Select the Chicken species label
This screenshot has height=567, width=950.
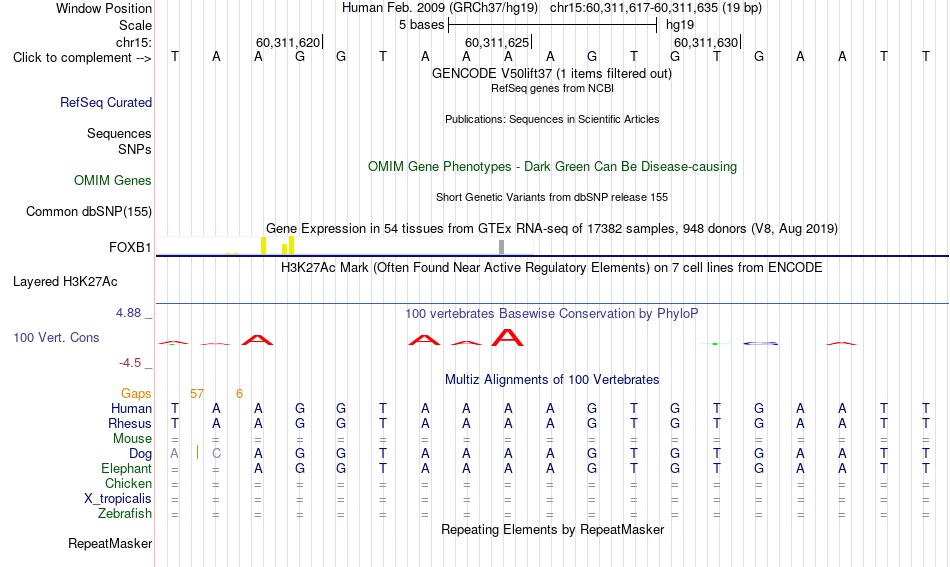tap(128, 483)
